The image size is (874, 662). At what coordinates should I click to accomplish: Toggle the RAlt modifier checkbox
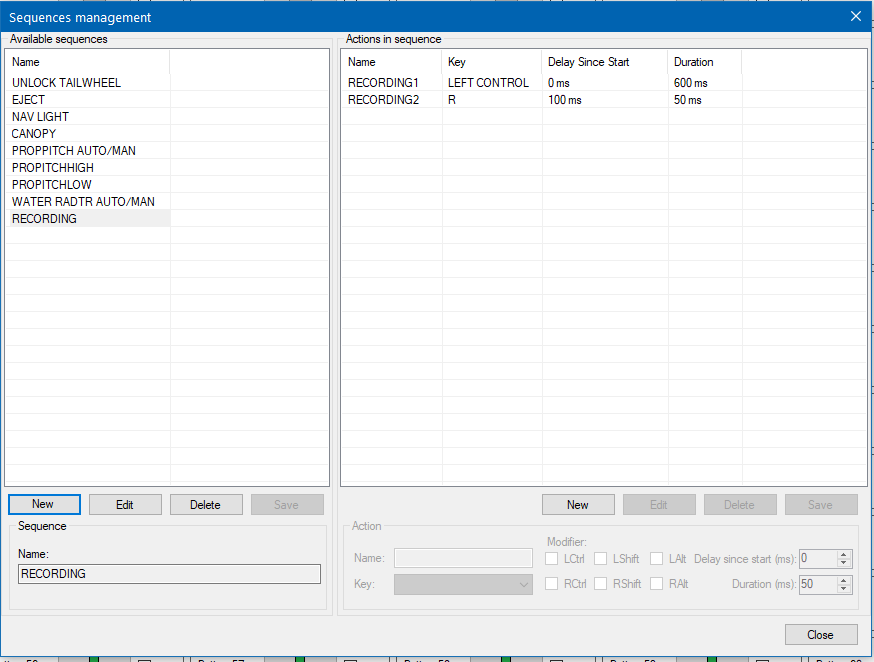(657, 584)
